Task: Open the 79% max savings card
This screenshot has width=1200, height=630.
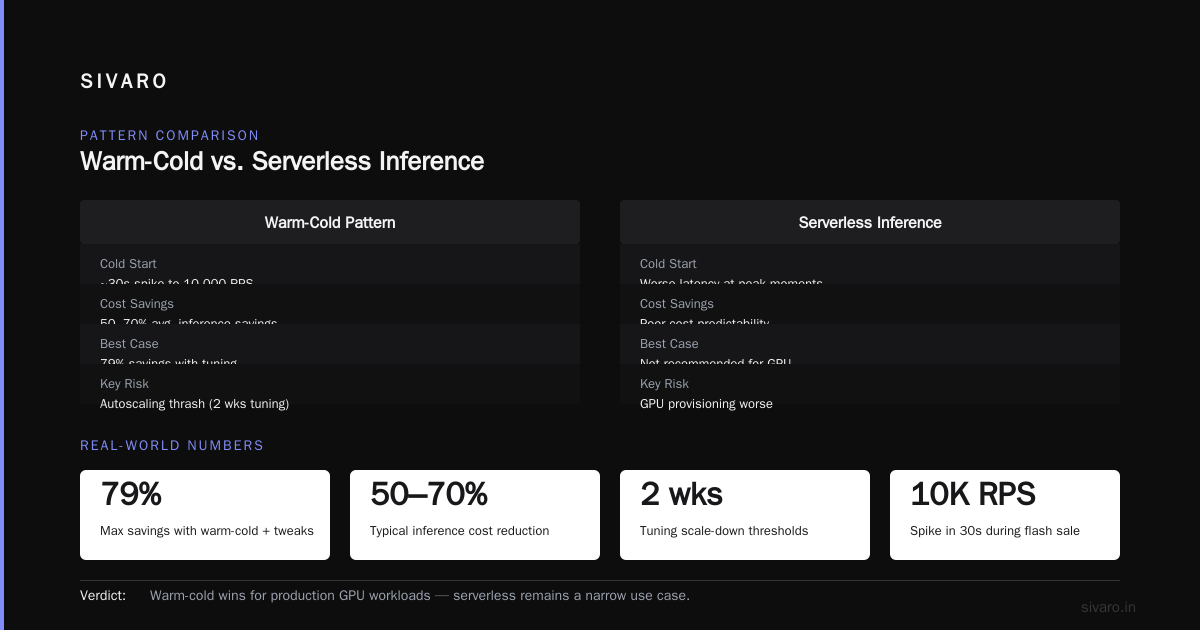Action: tap(205, 515)
